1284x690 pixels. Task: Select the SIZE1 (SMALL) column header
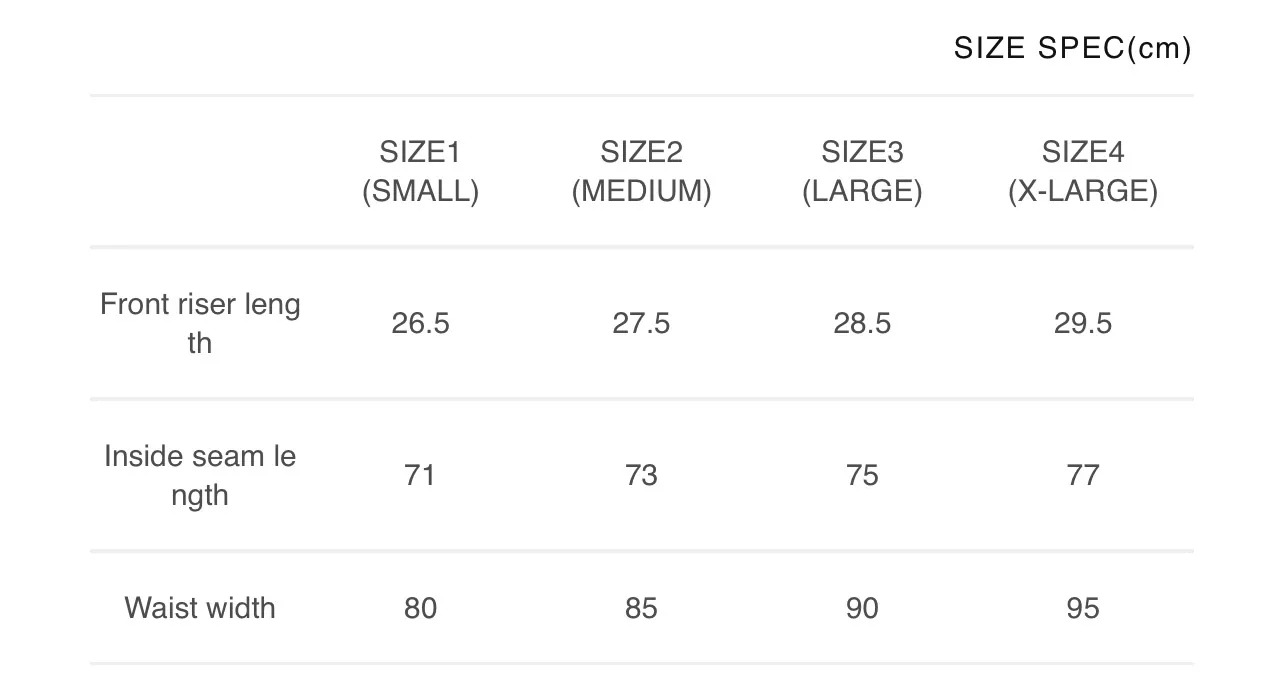420,172
